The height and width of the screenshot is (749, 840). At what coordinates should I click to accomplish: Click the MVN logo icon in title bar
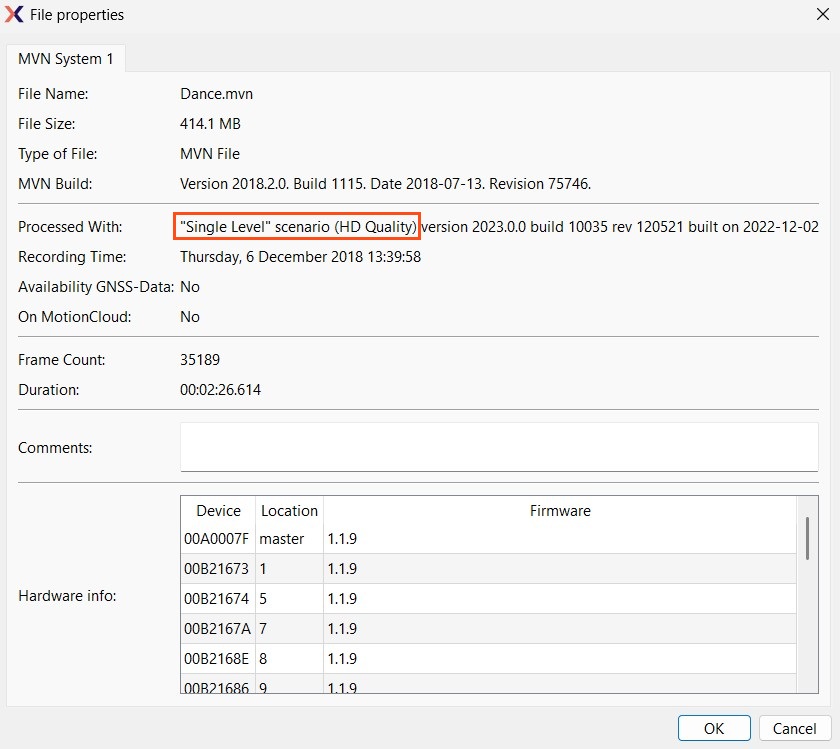click(x=14, y=15)
